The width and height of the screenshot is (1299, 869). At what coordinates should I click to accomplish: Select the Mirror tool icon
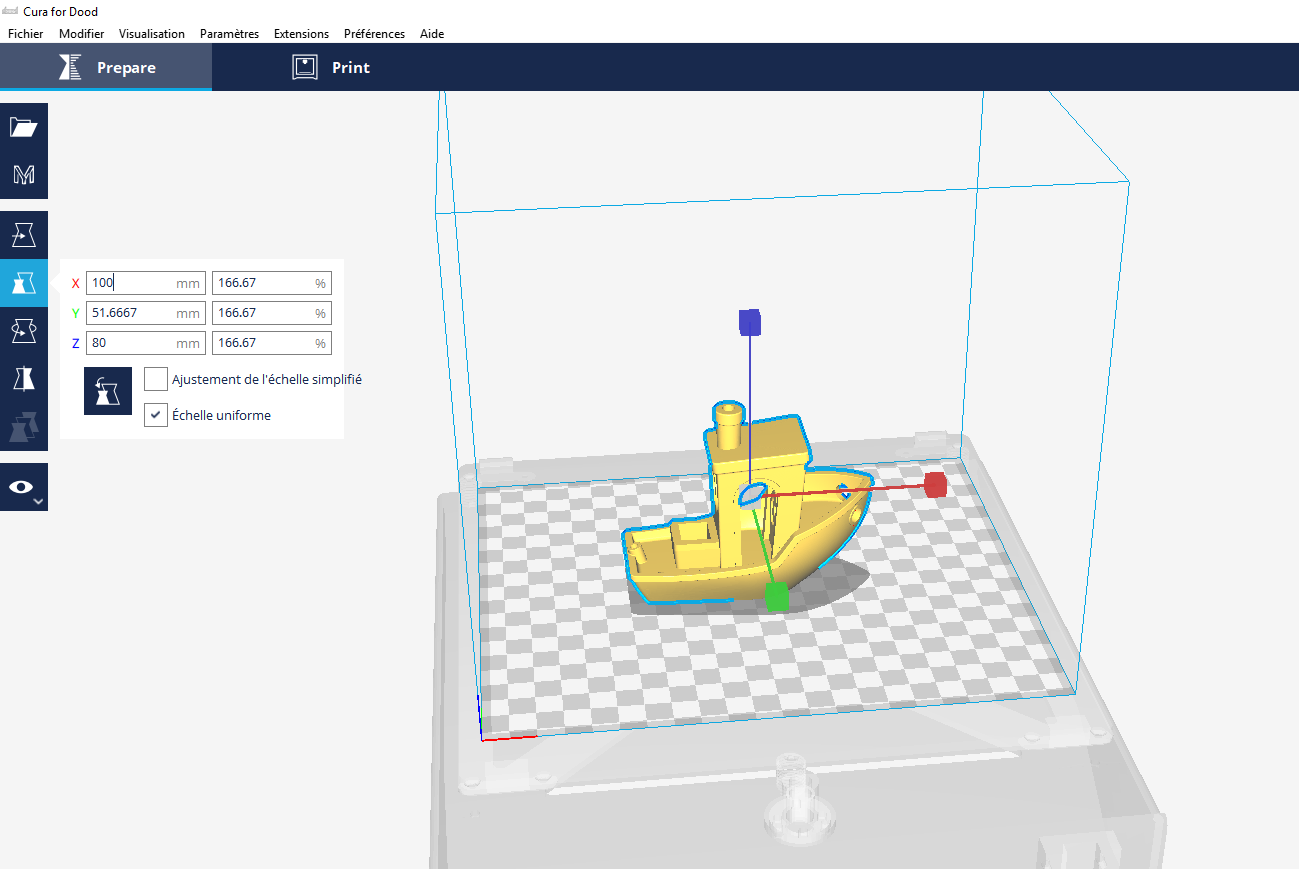(24, 379)
